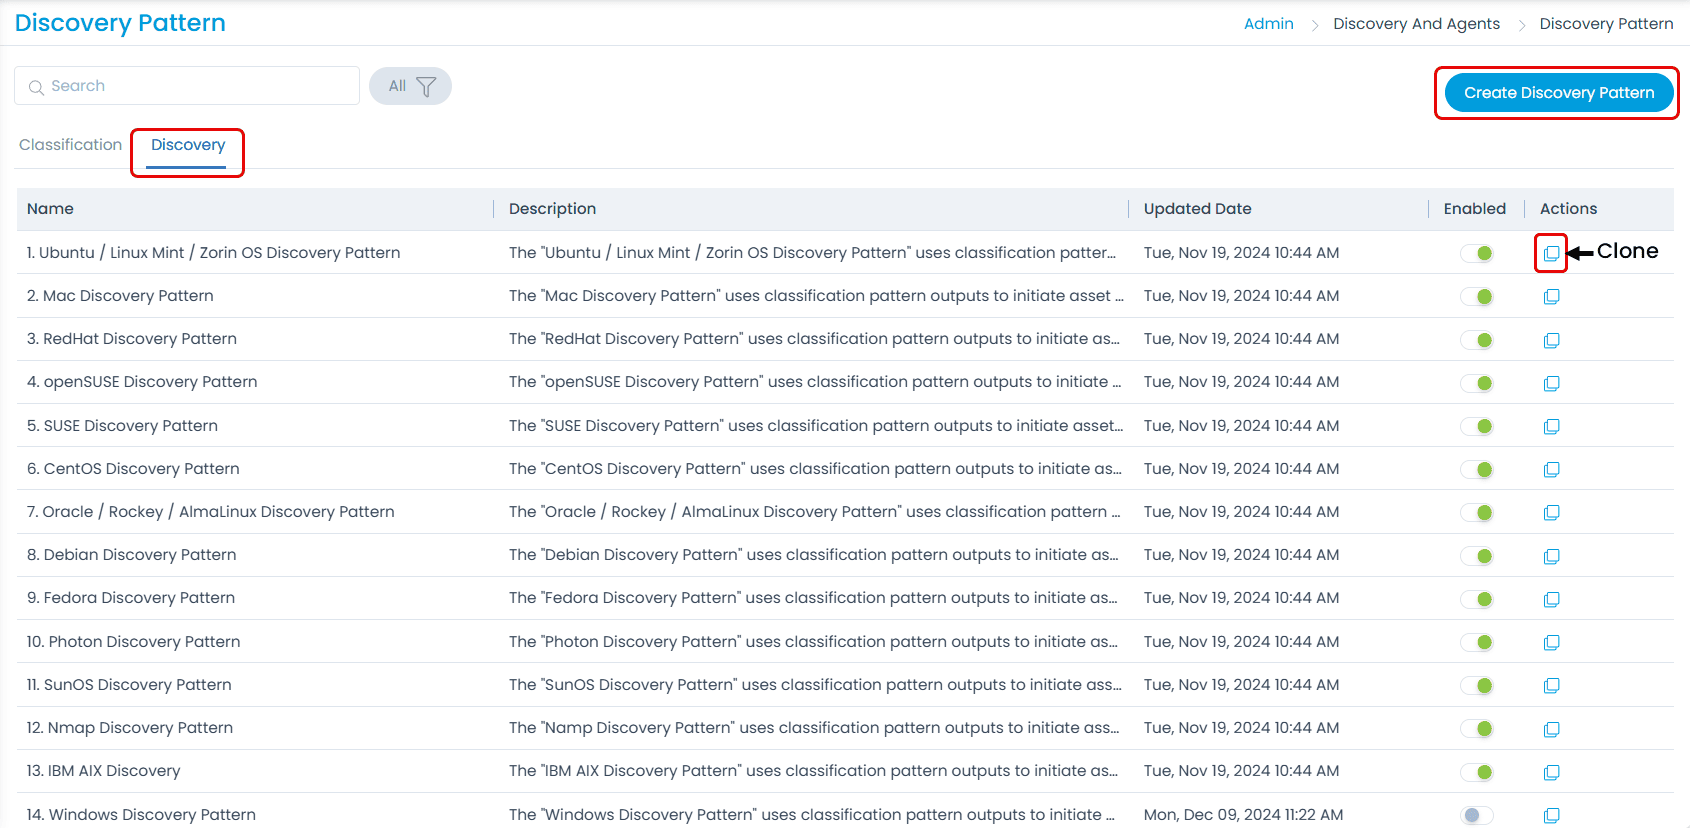1690x828 pixels.
Task: Clone the Debian Discovery Pattern
Action: tap(1551, 556)
